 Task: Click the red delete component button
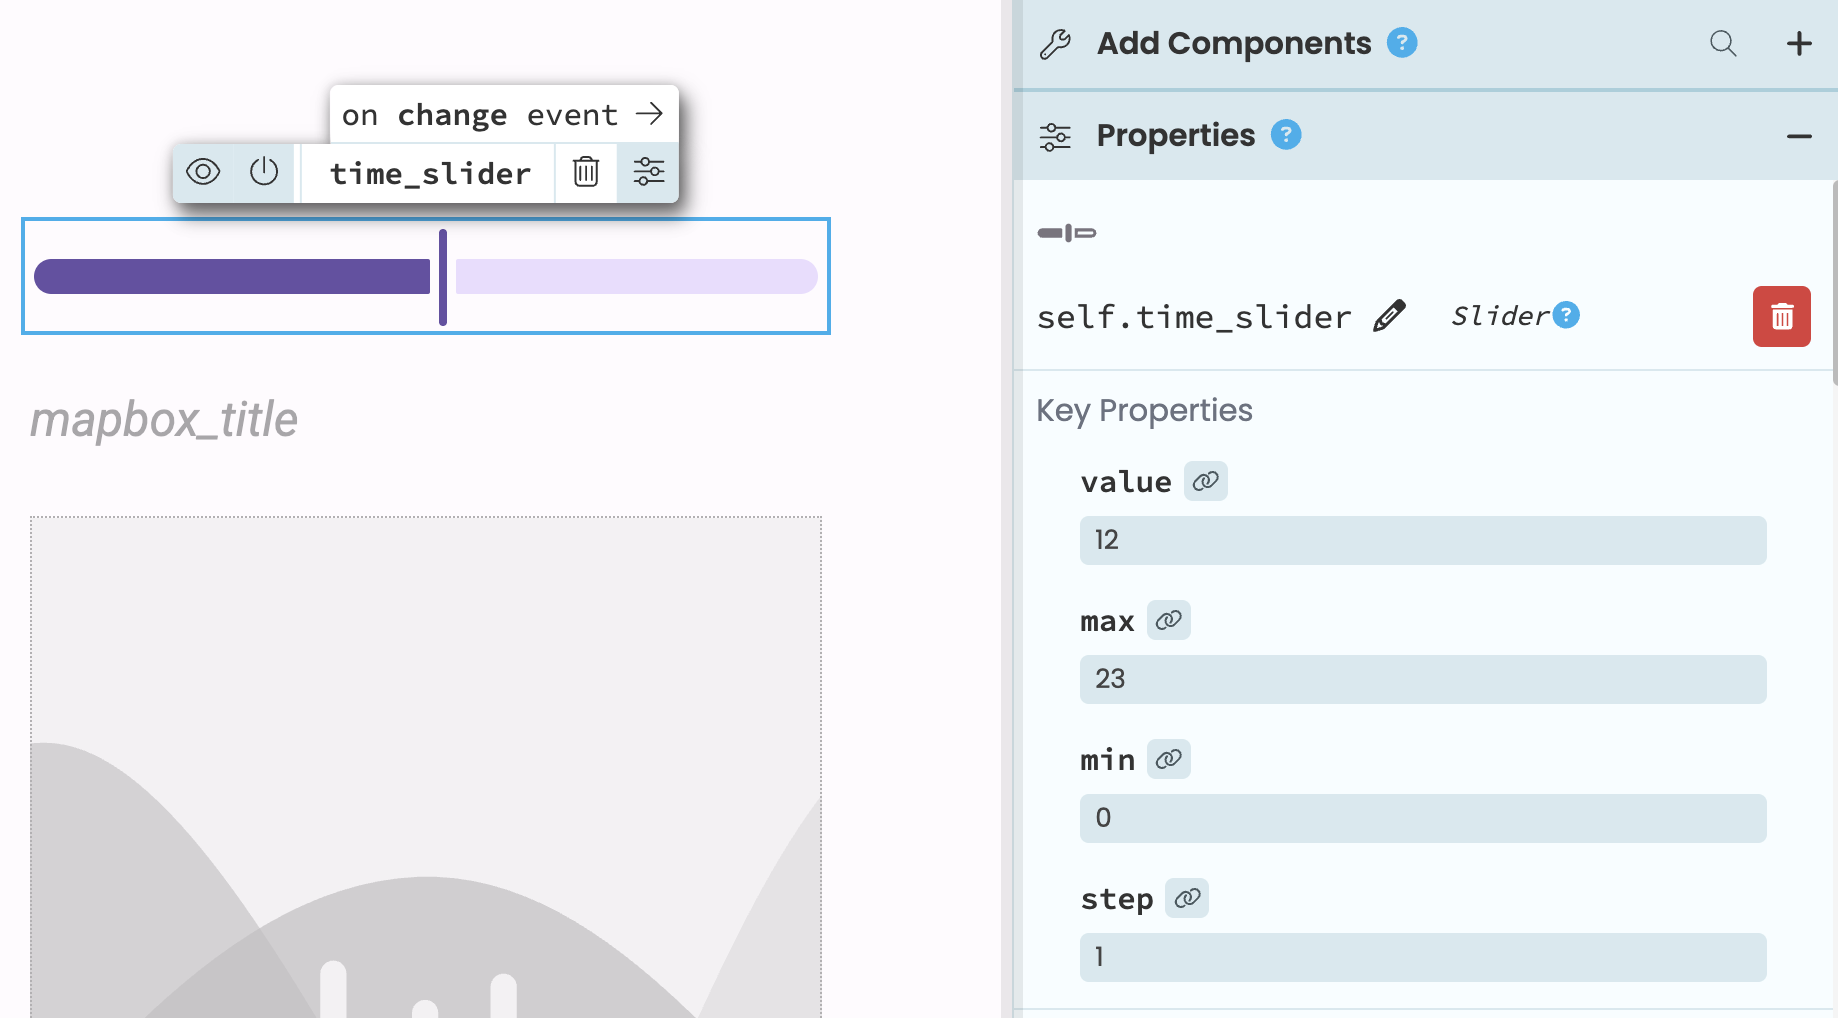pyautogui.click(x=1781, y=317)
